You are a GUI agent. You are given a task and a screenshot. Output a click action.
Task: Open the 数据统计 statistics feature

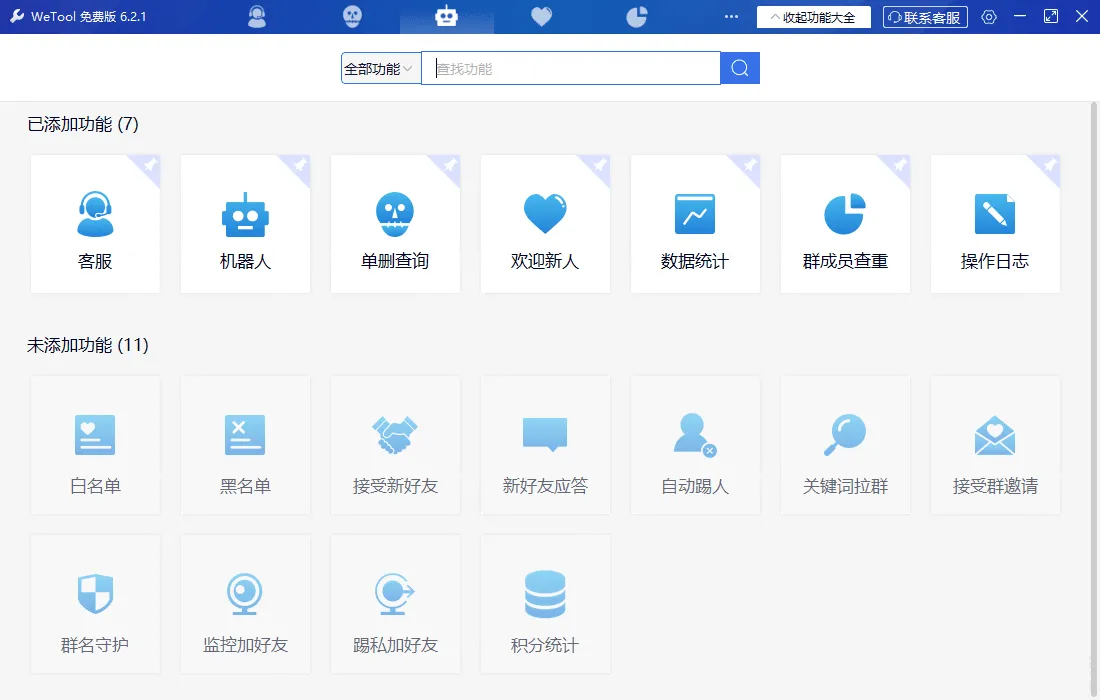(695, 222)
